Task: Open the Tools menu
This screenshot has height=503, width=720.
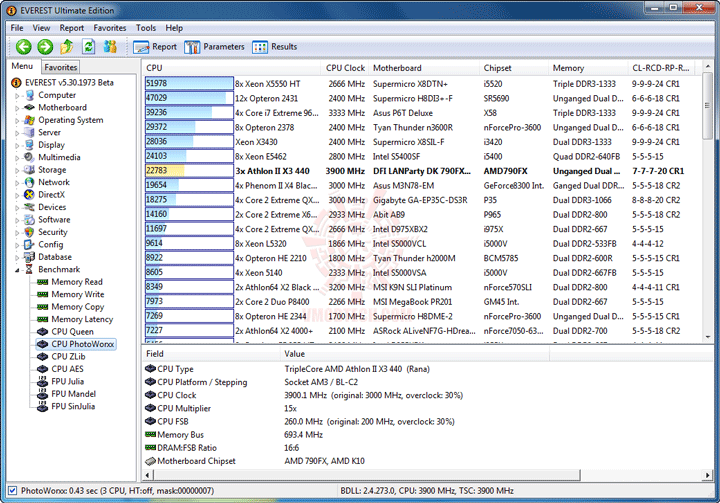Action: (x=146, y=28)
